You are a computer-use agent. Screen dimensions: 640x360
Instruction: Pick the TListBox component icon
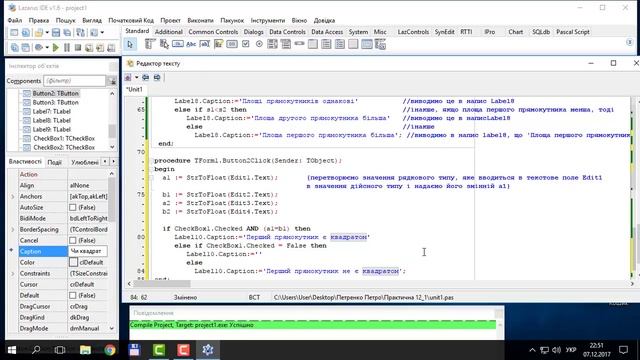(272, 44)
